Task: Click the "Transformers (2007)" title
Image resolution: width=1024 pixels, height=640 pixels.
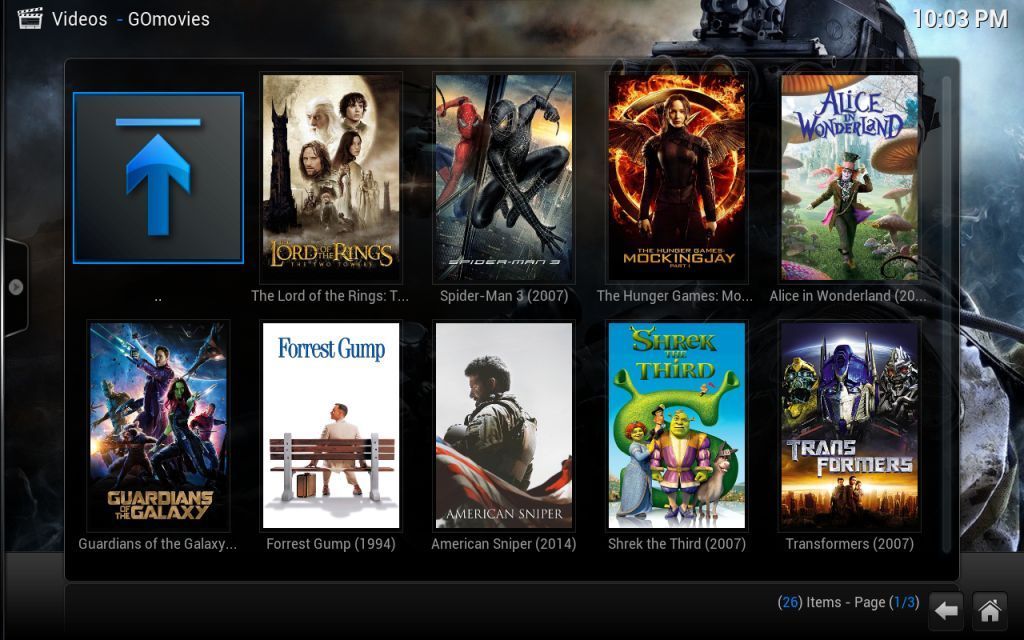Action: 850,544
